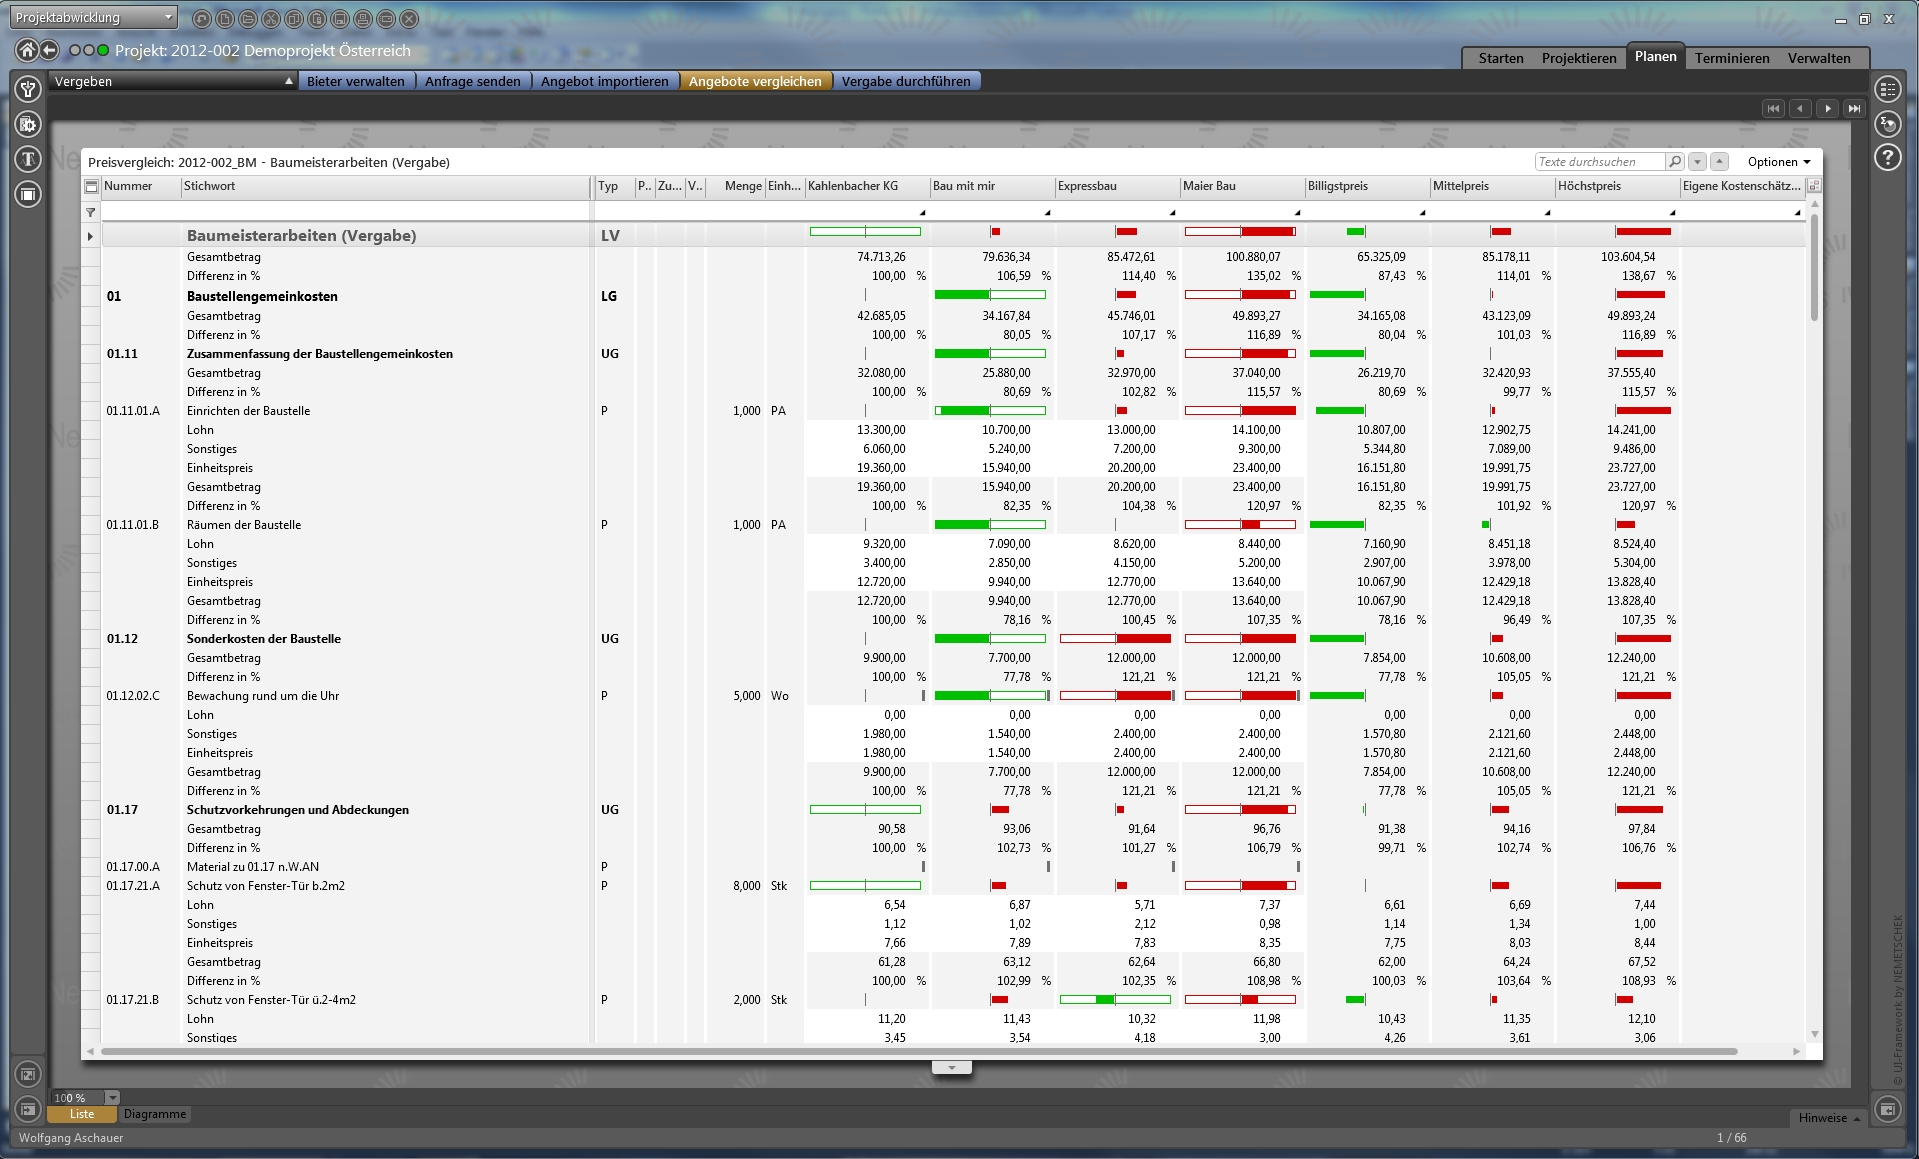
Task: Click the magnifier search icon
Action: point(1674,162)
